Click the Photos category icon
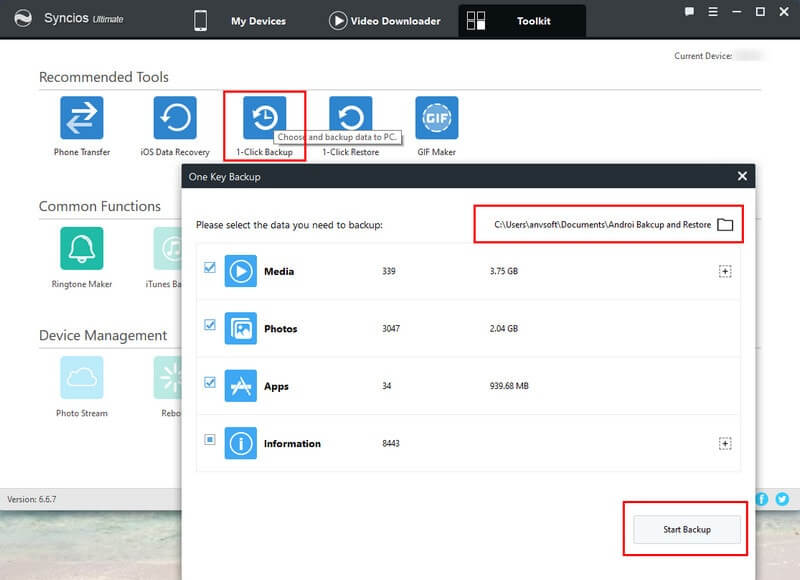This screenshot has height=580, width=800. point(241,329)
